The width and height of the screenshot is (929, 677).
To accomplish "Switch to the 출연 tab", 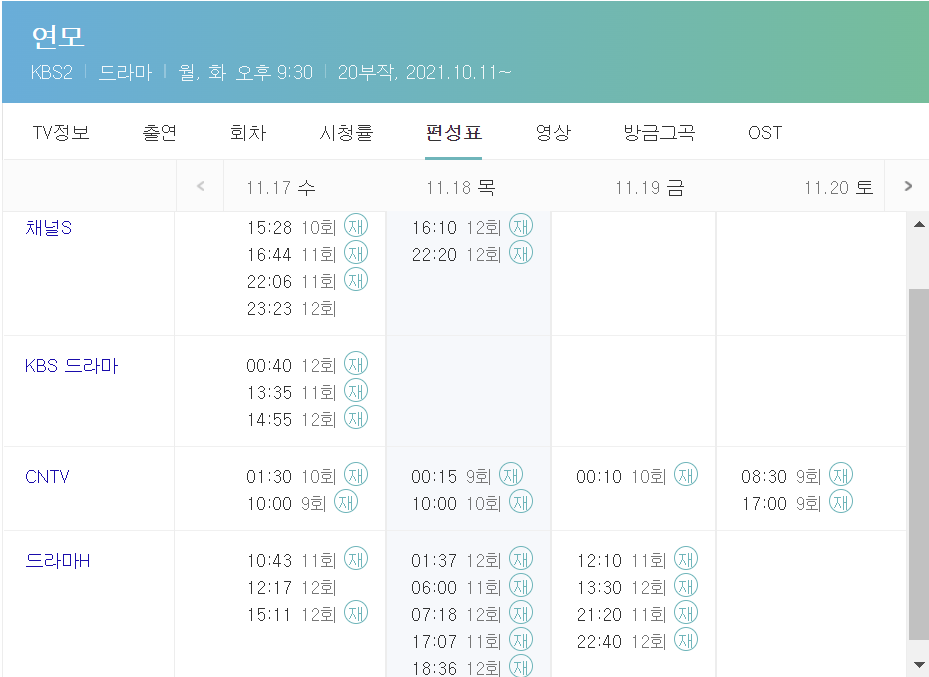I will [160, 132].
